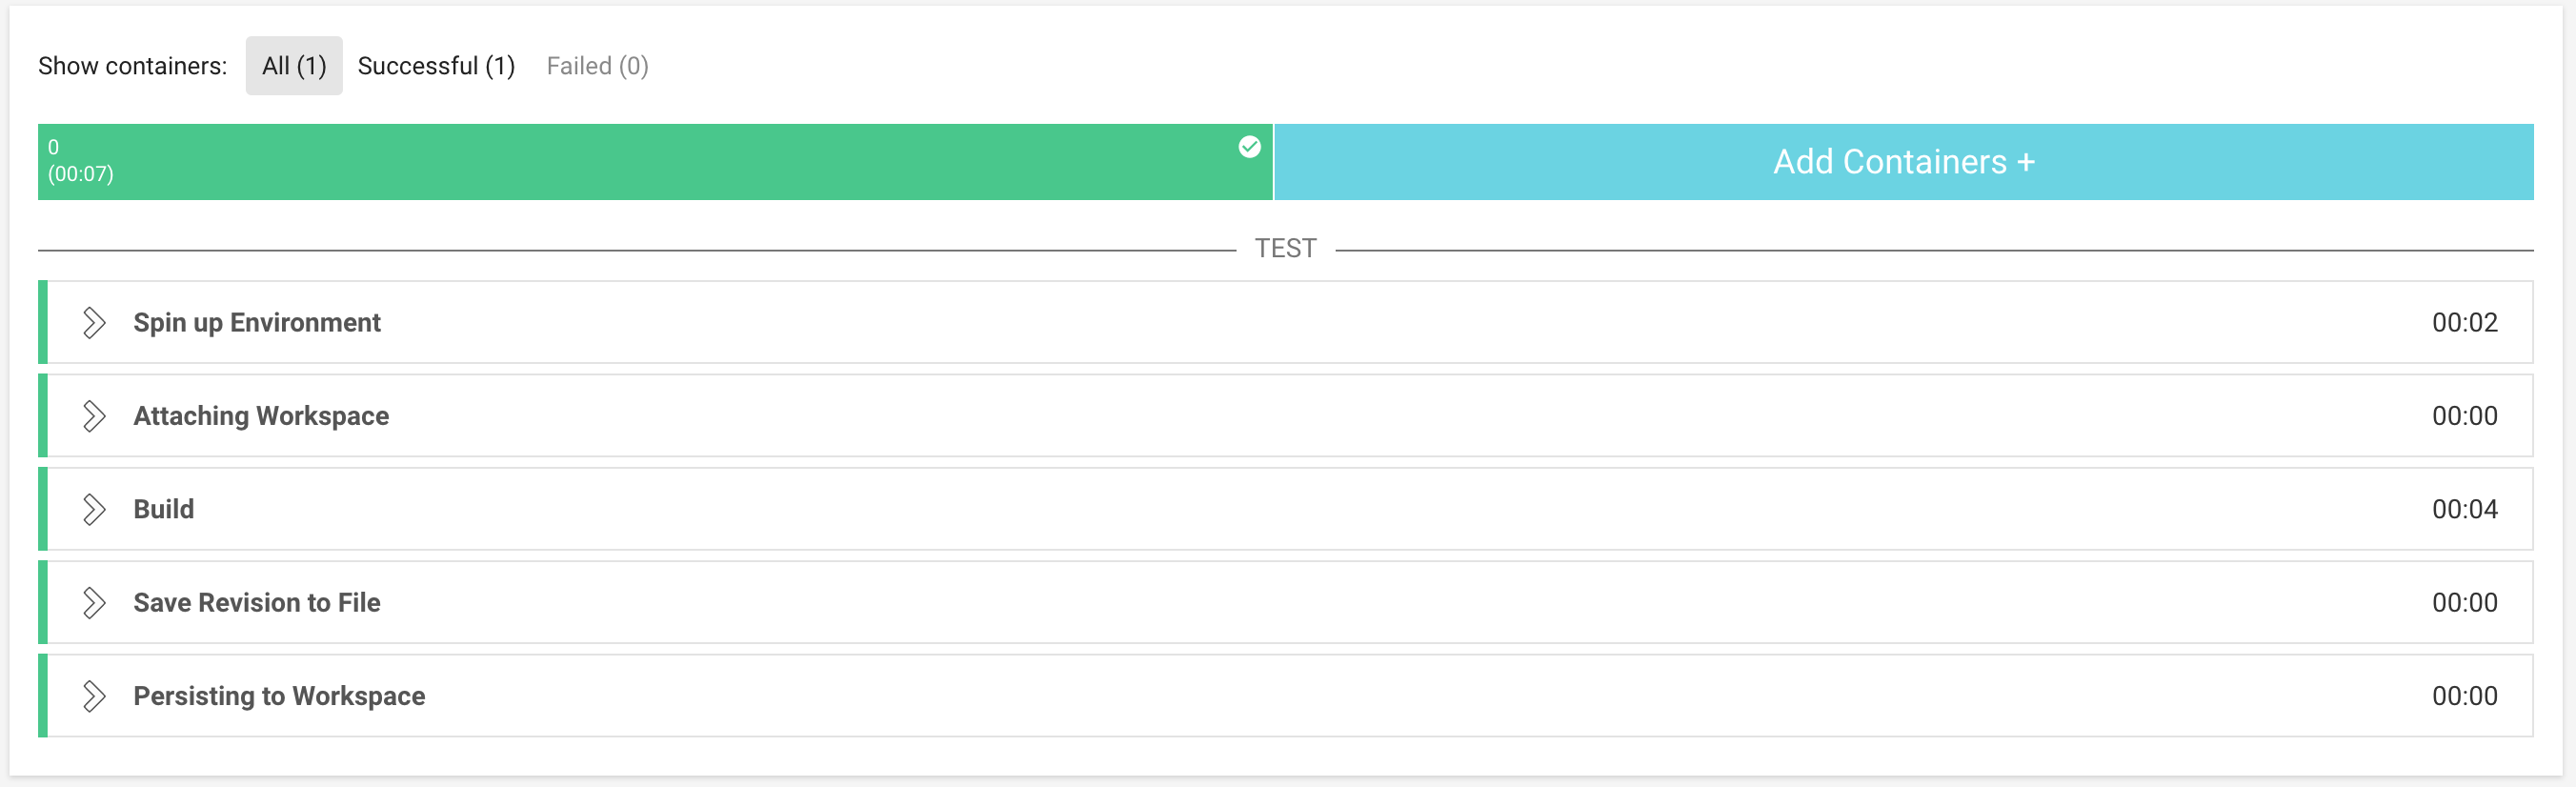The image size is (2576, 787).
Task: Click the Add Containers + button
Action: tap(1903, 161)
